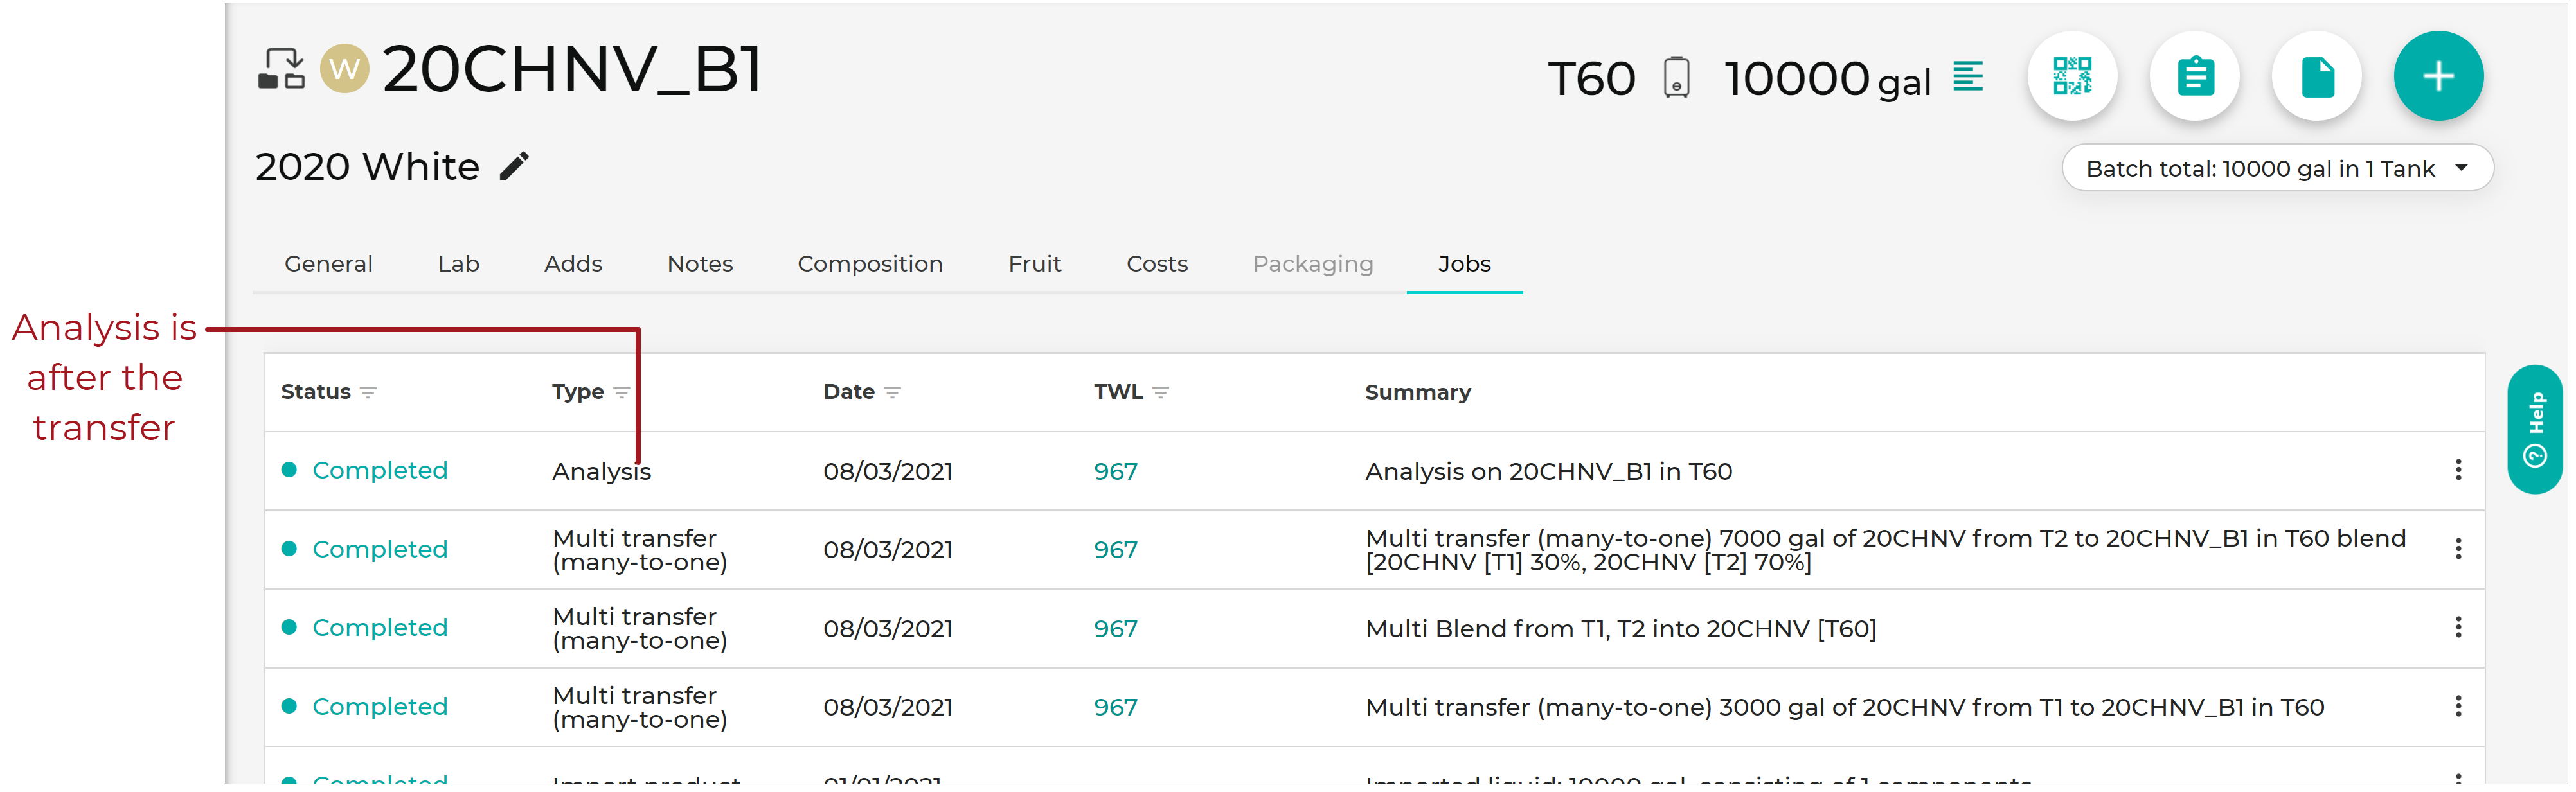Open the Type column filter
The width and height of the screenshot is (2576, 792).
[621, 393]
